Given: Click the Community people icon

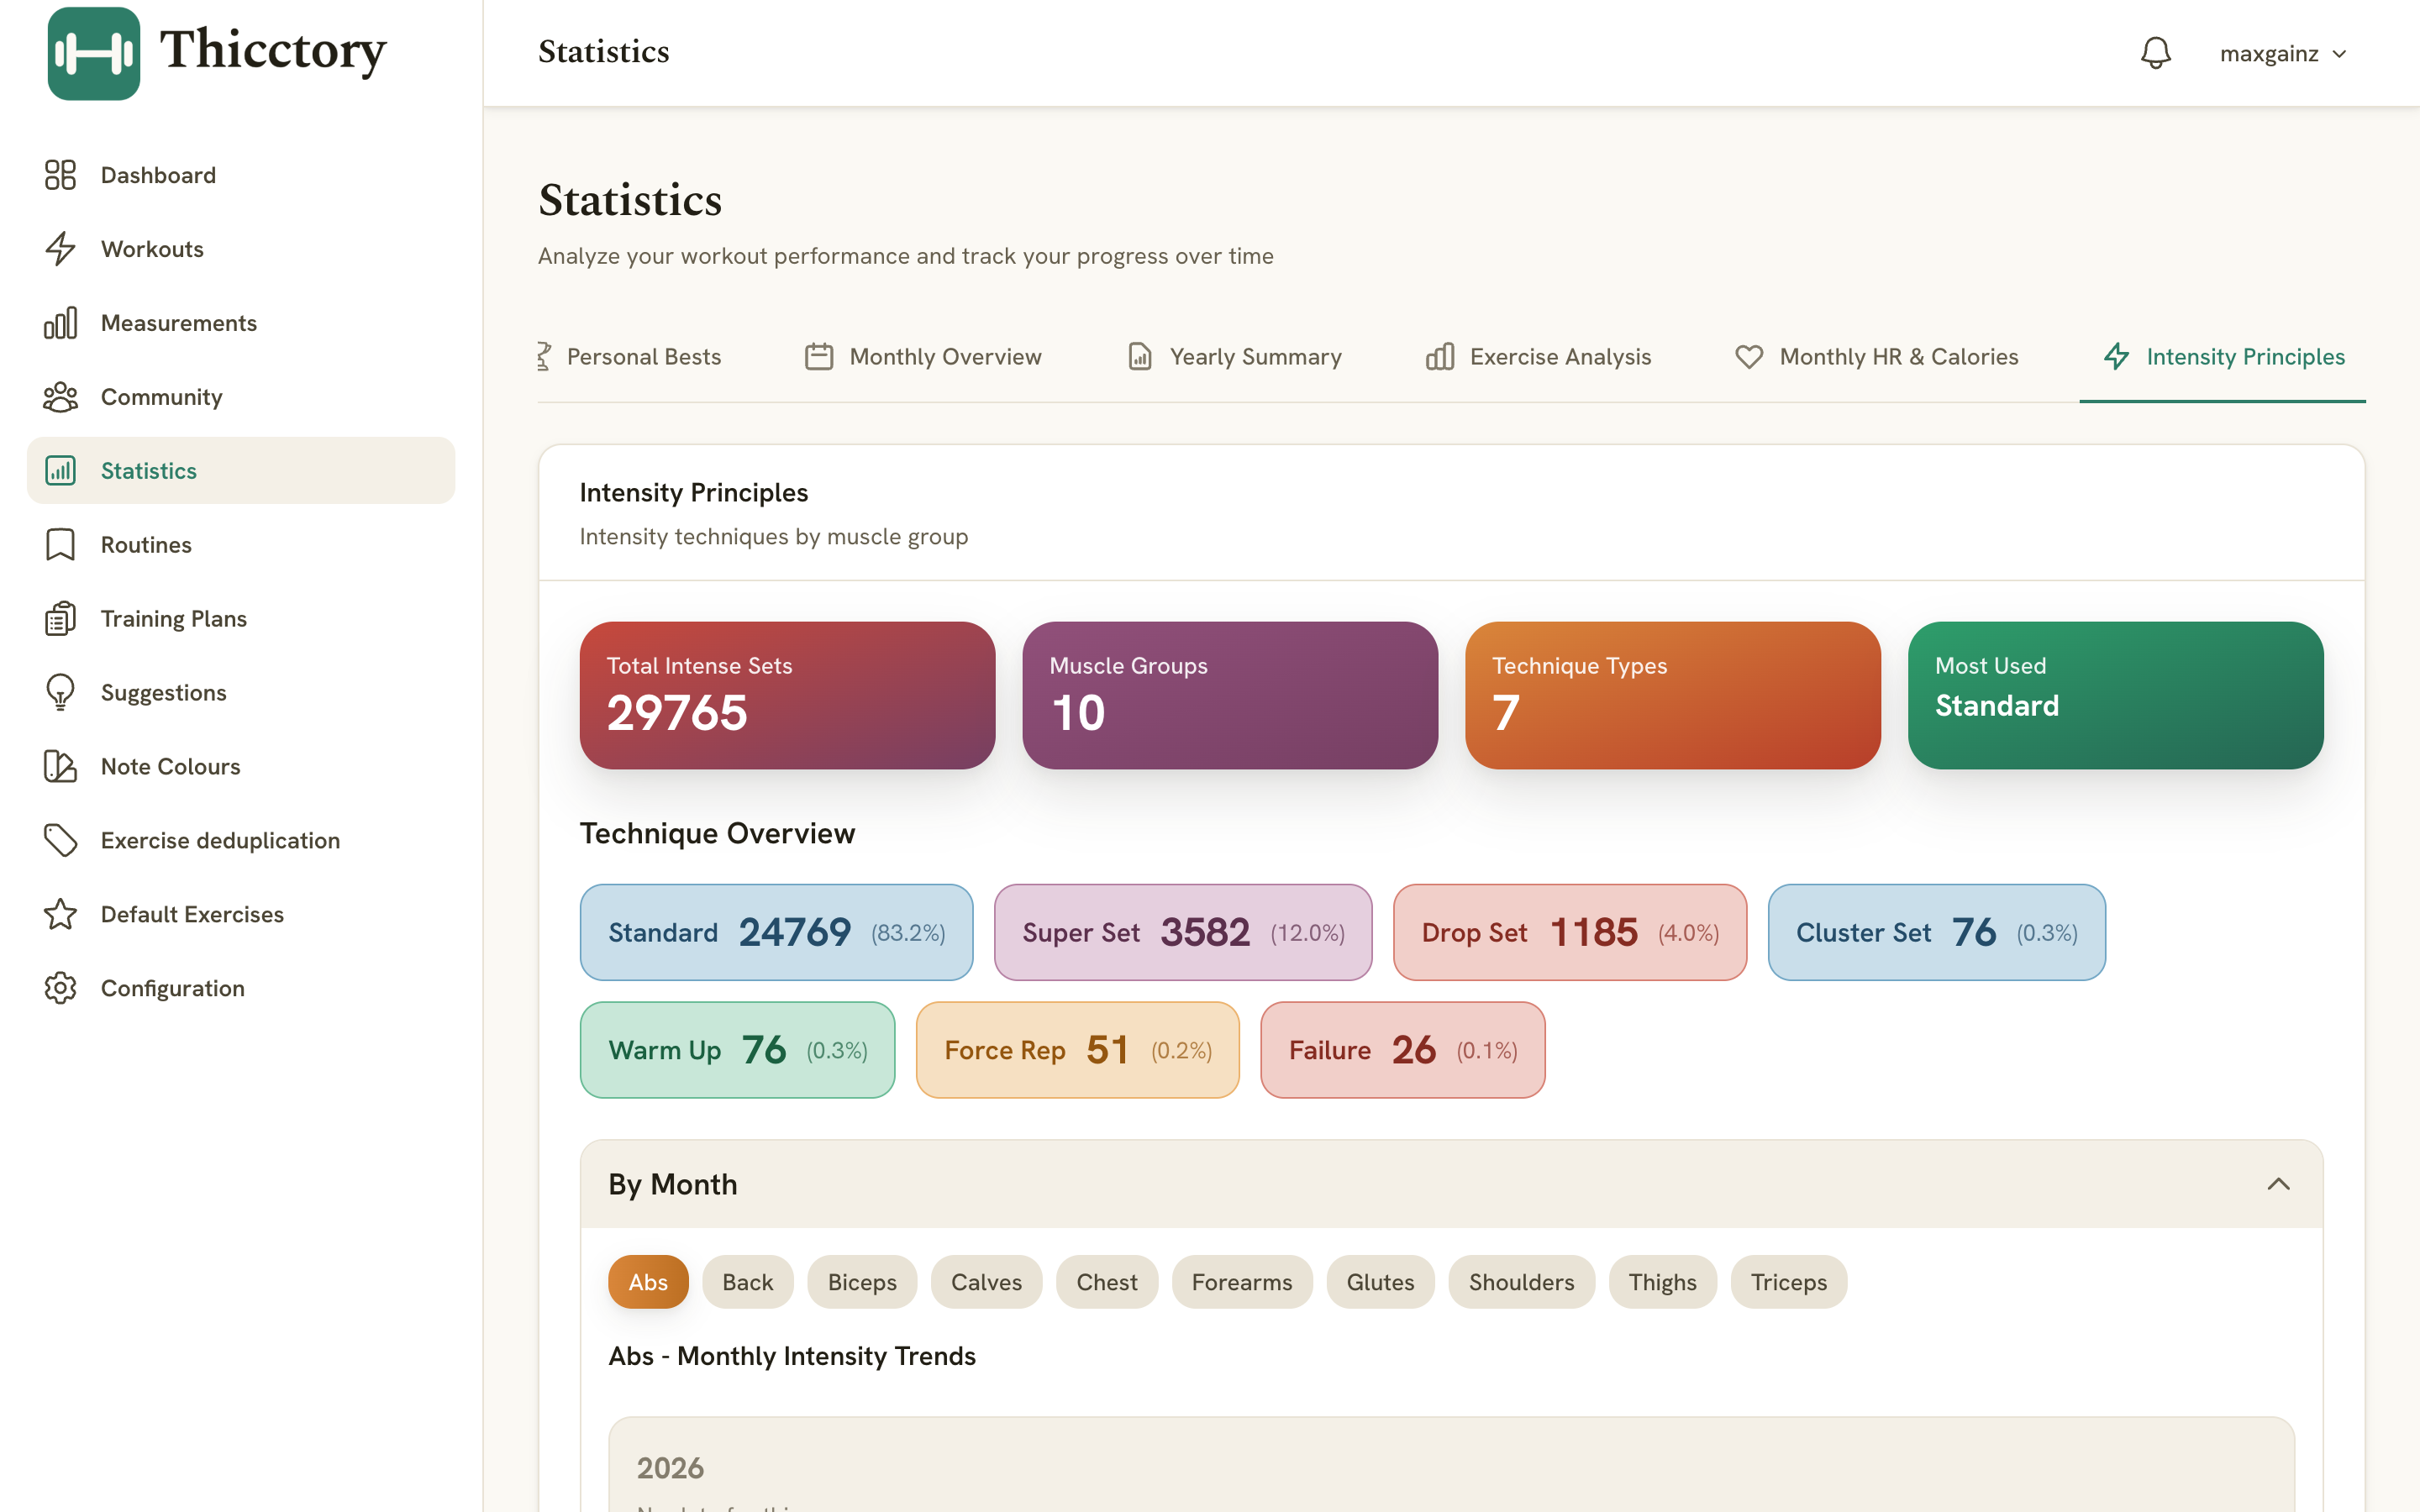Looking at the screenshot, I should [x=60, y=397].
